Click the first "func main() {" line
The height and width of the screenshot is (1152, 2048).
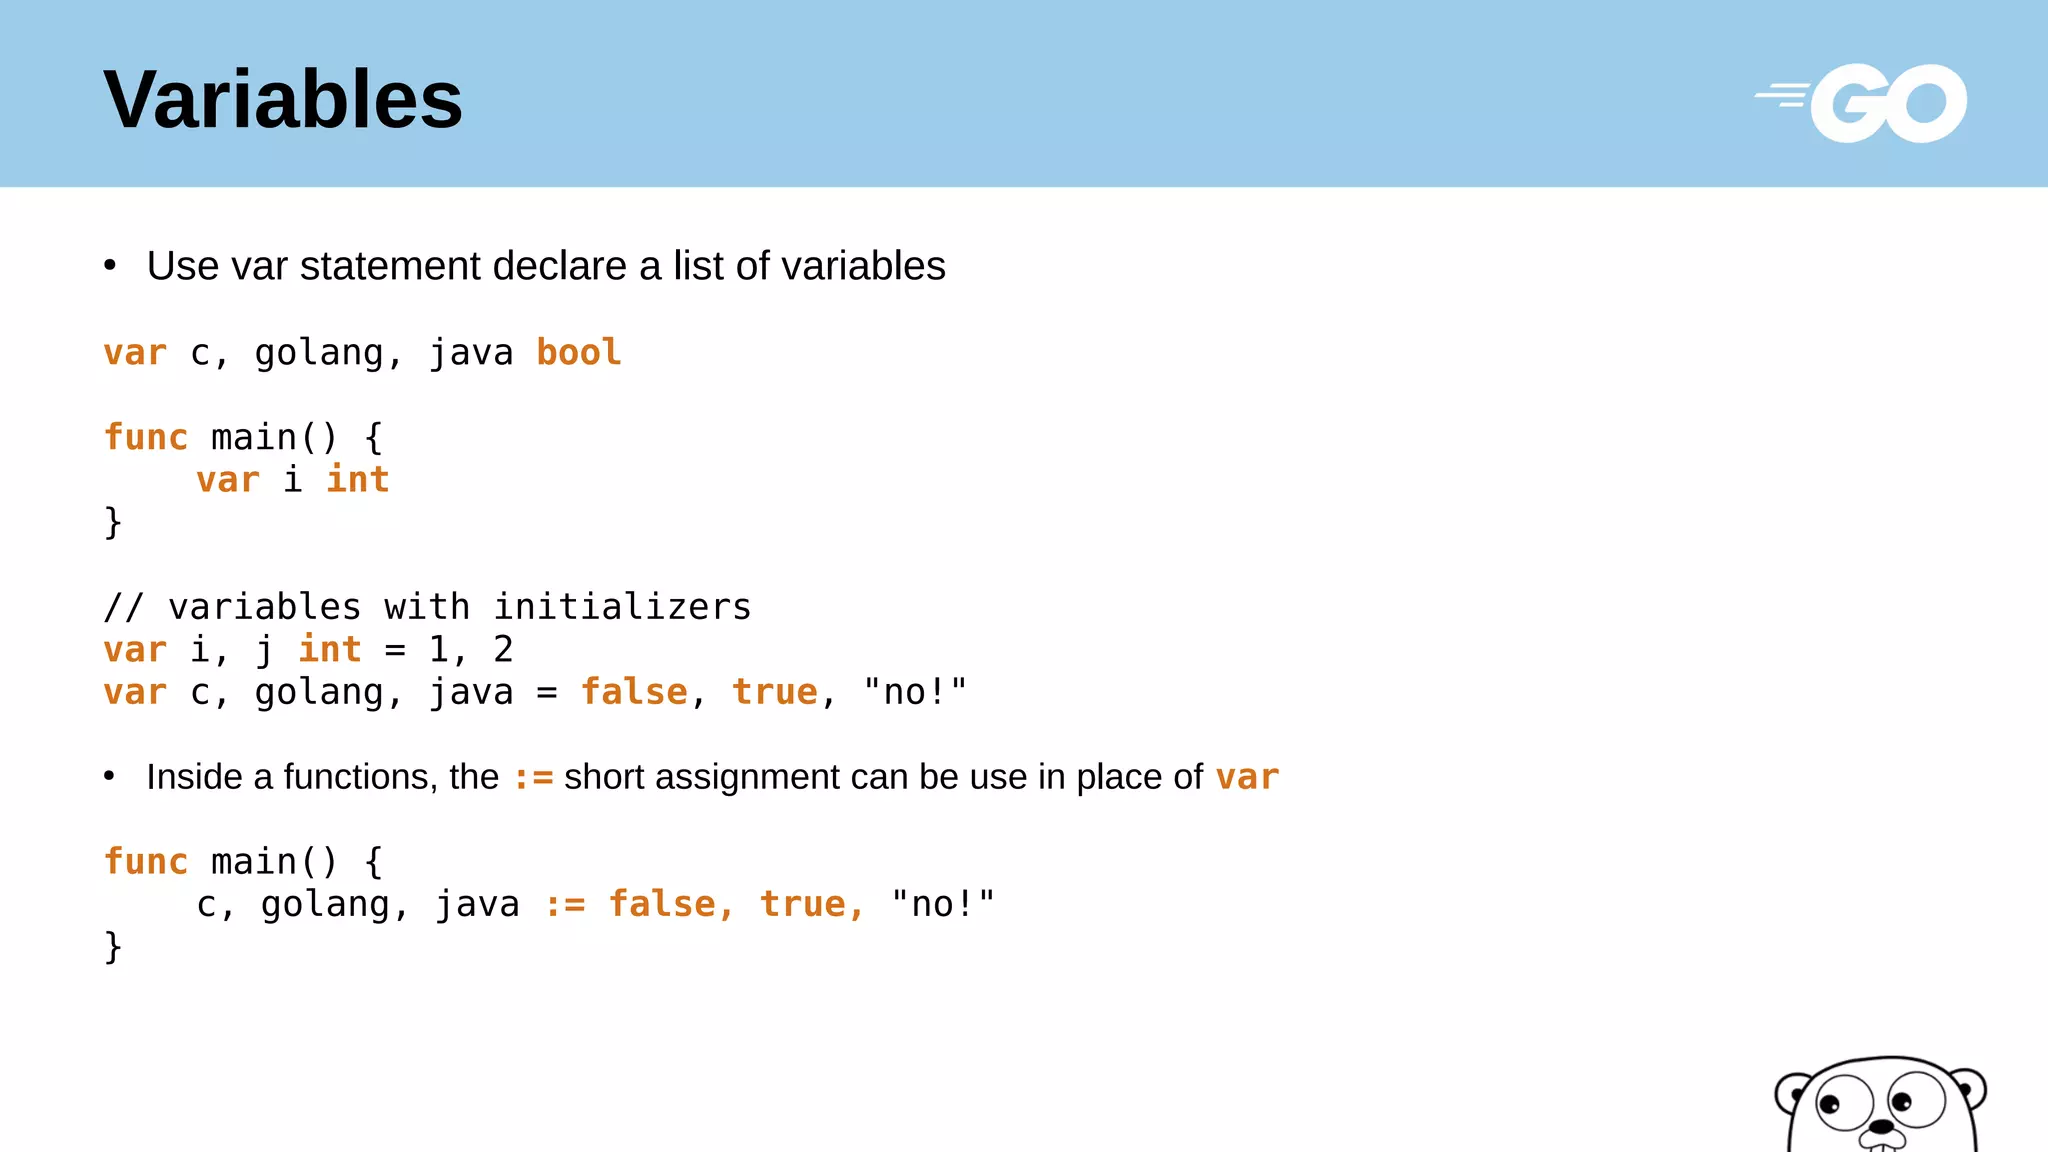(x=243, y=438)
